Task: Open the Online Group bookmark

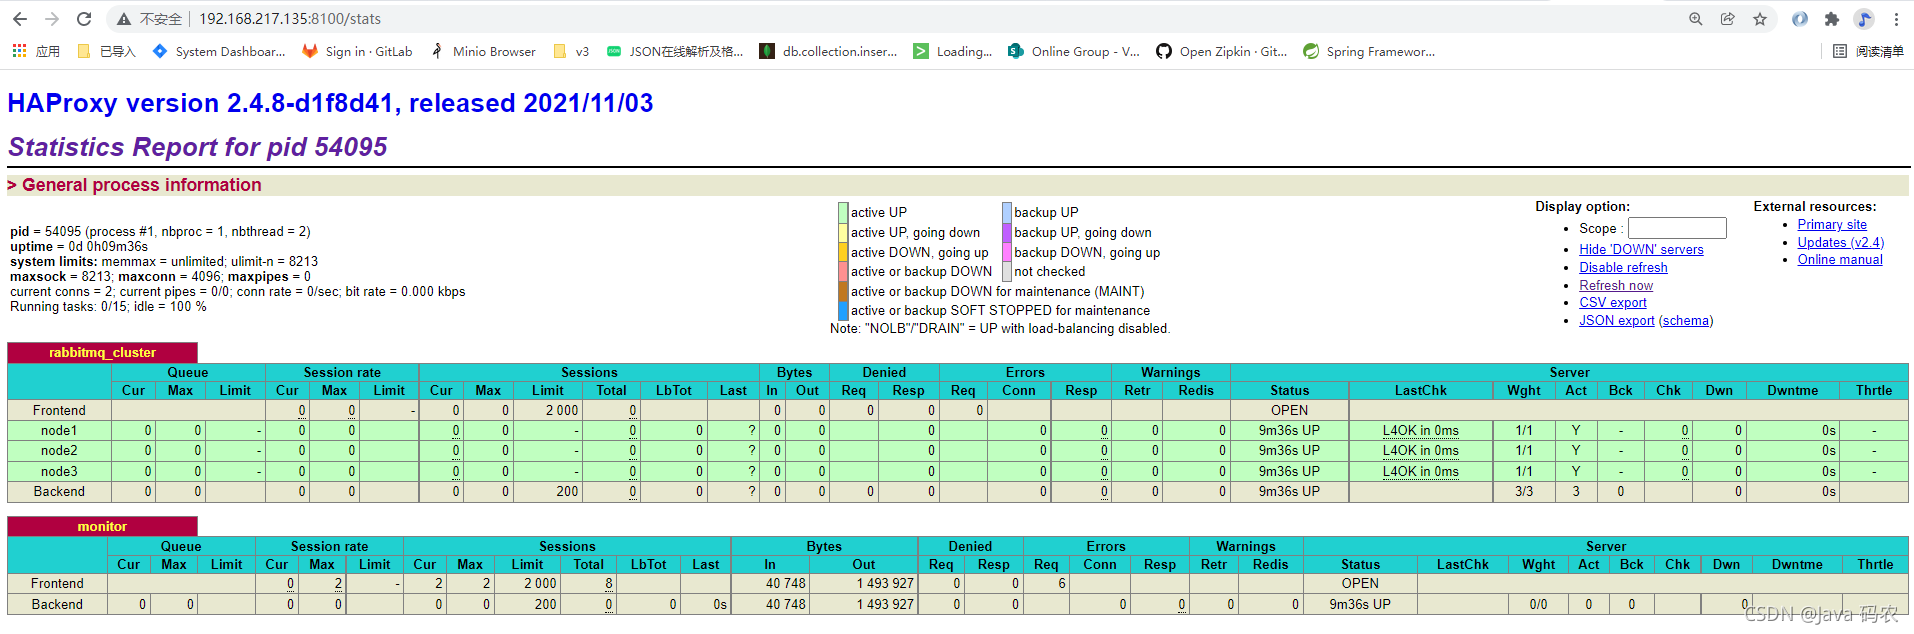Action: (1074, 51)
